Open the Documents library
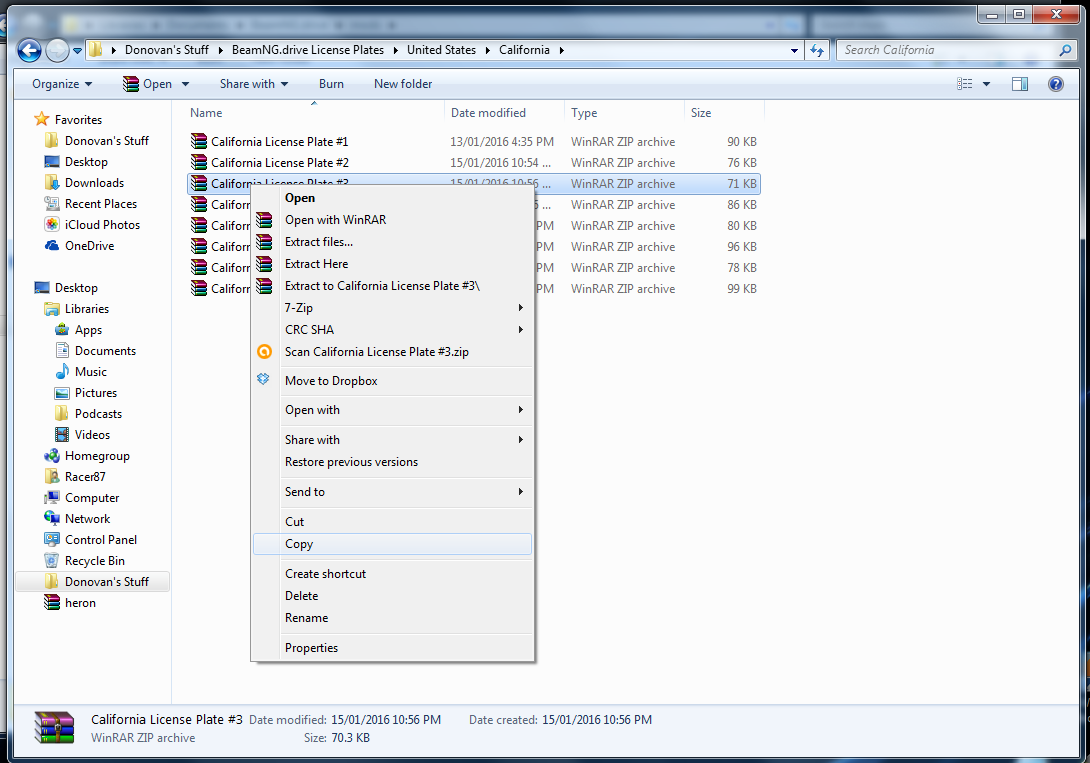The image size is (1090, 763). [105, 351]
